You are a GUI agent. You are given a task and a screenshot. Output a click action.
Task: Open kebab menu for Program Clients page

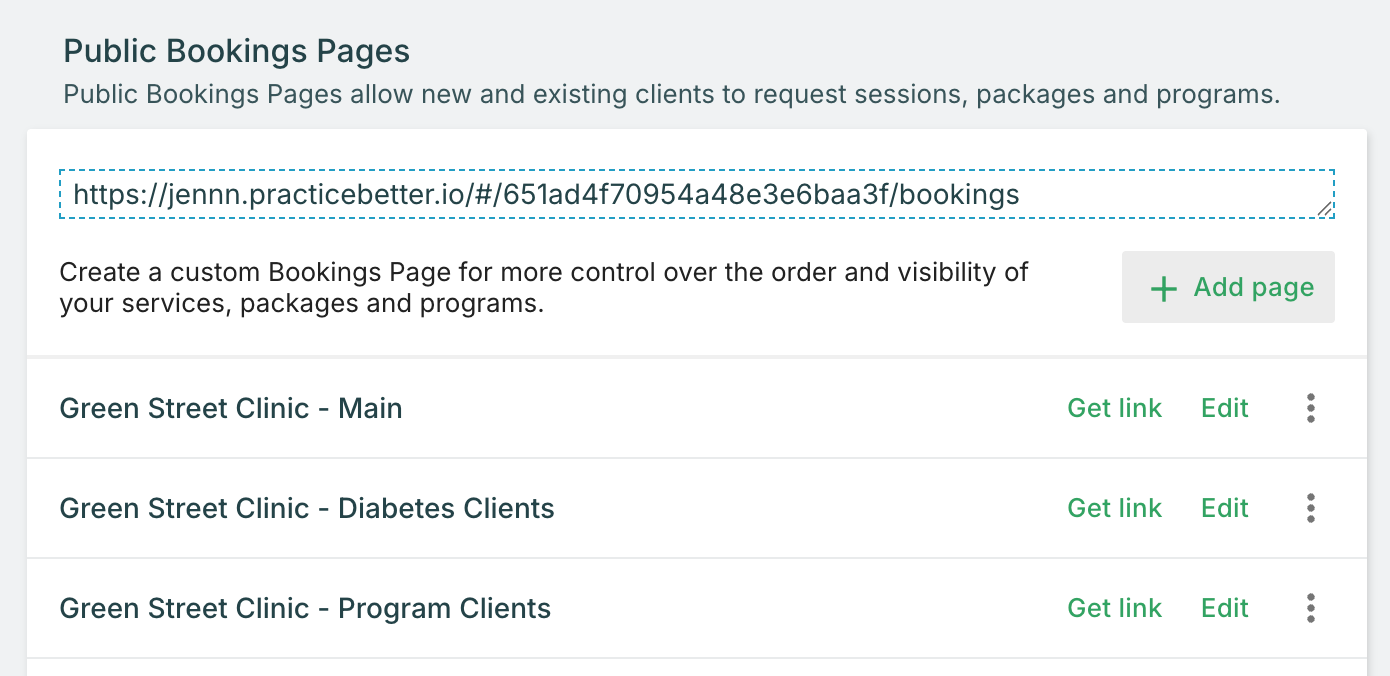1310,608
